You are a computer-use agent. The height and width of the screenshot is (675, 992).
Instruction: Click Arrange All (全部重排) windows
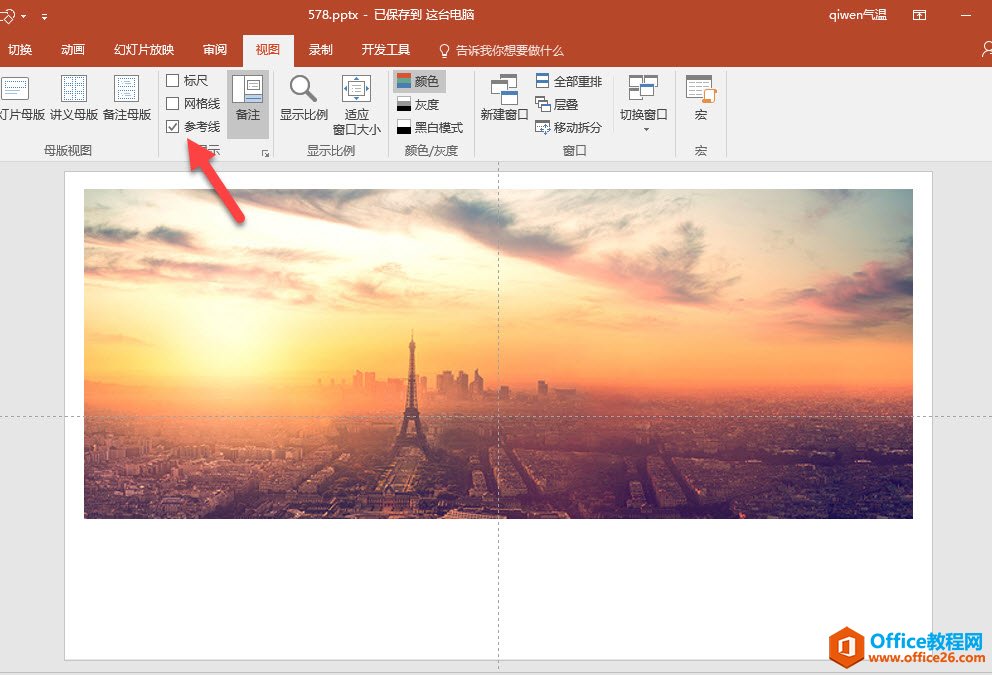pos(568,81)
